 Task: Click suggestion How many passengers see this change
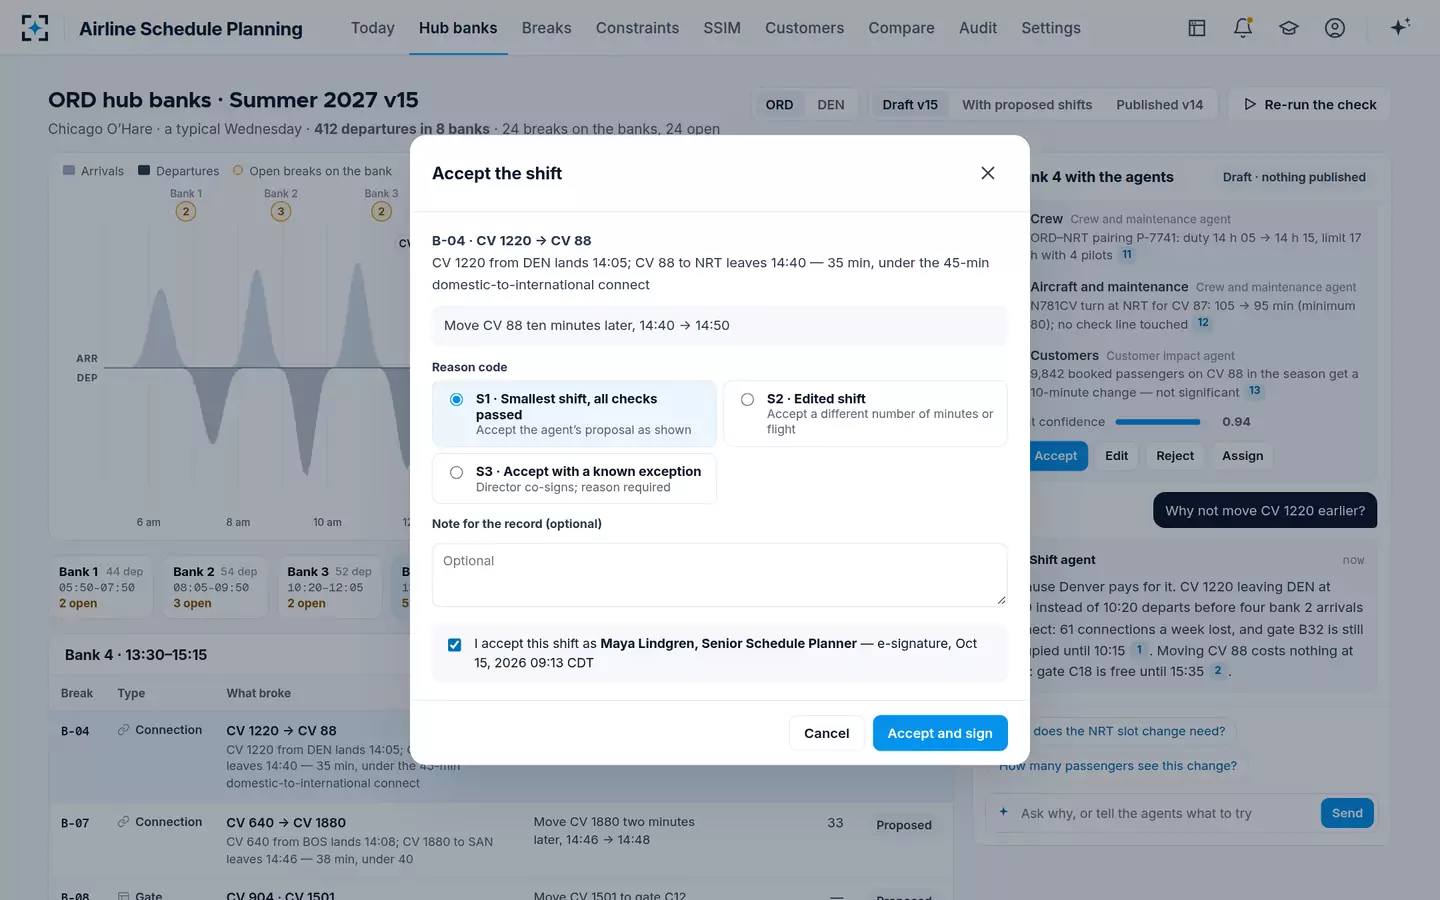coord(1118,766)
